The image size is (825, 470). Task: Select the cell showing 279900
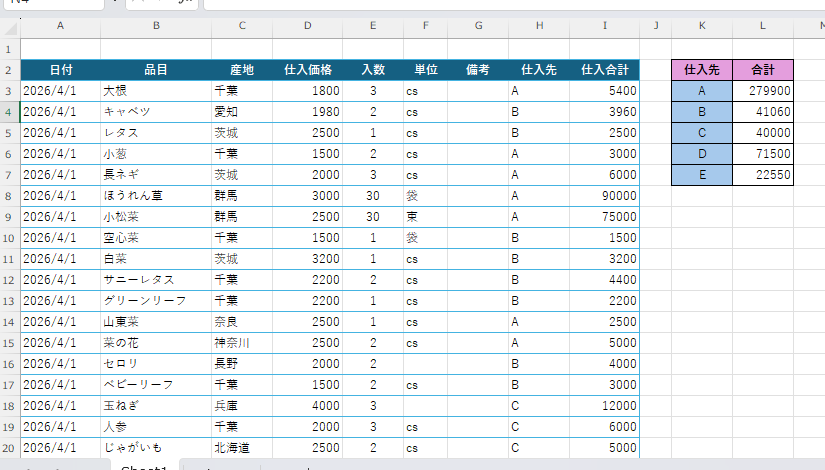(762, 91)
